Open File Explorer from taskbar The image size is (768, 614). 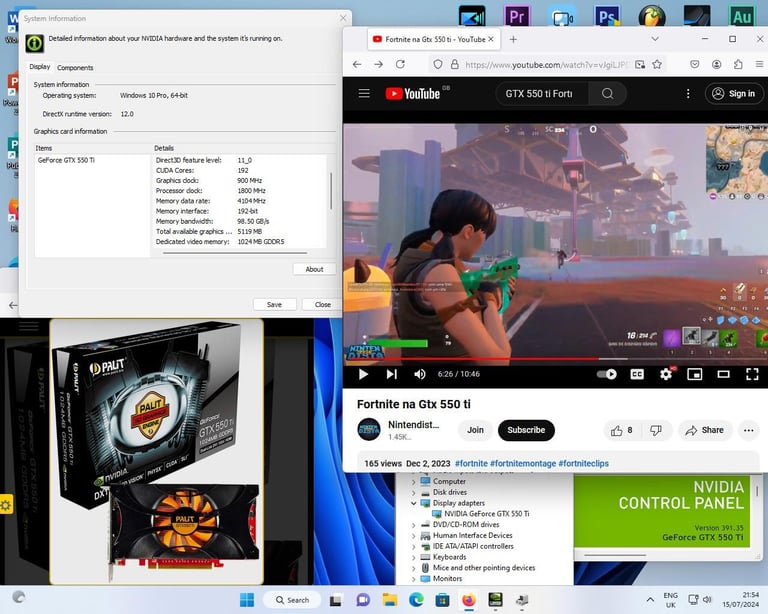pyautogui.click(x=390, y=600)
